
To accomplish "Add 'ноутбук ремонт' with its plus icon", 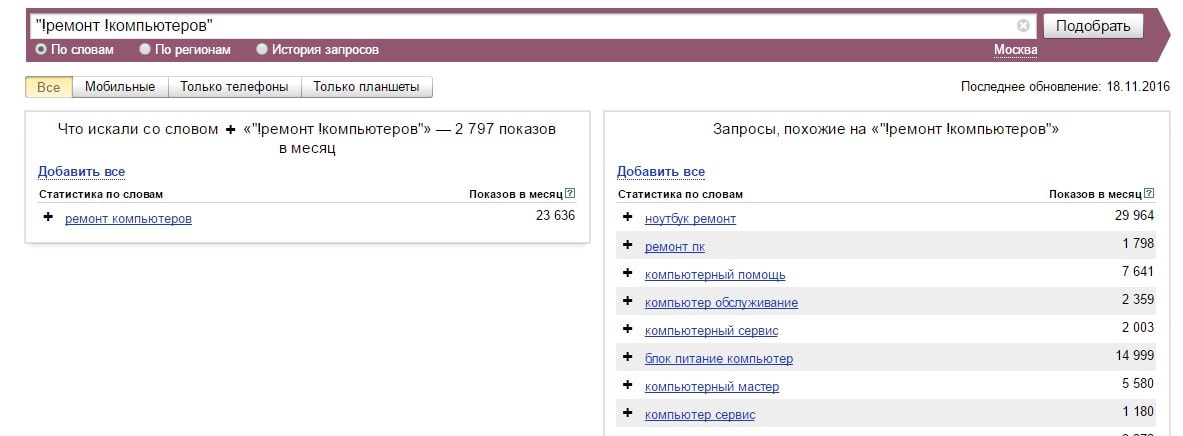I will (627, 217).
